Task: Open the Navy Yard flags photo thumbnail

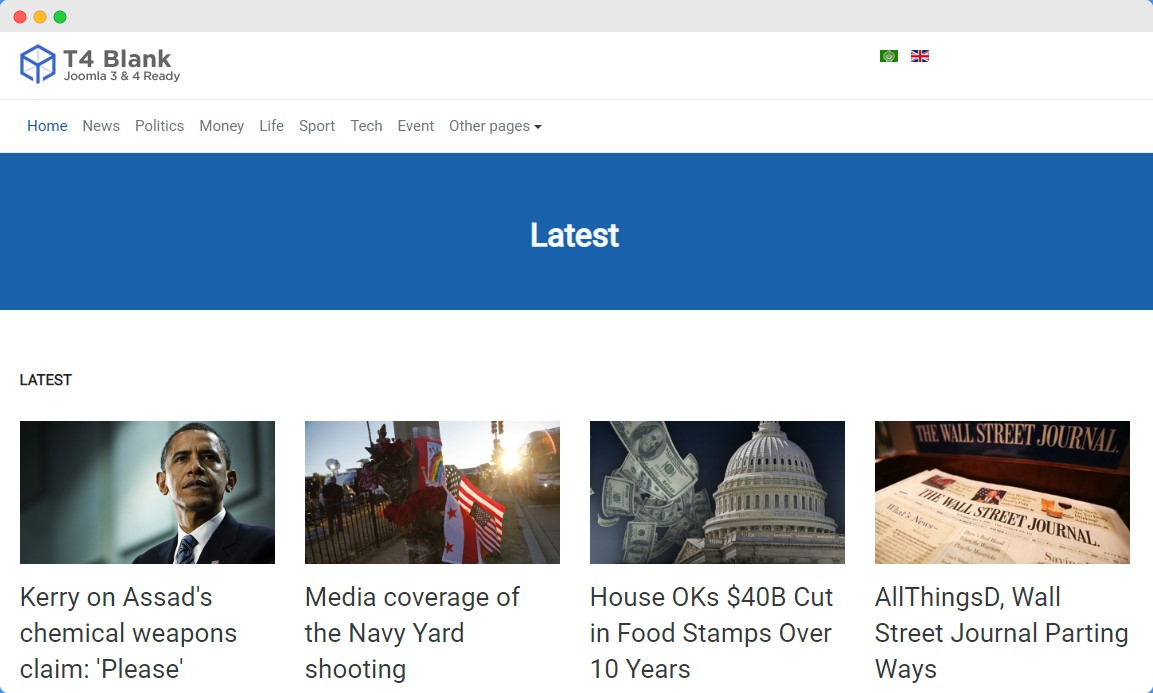Action: [x=432, y=492]
